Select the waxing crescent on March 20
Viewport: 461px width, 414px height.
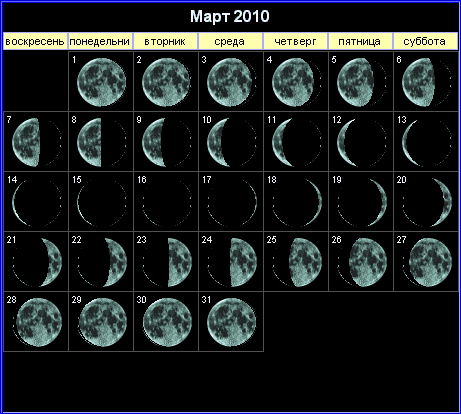[427, 202]
